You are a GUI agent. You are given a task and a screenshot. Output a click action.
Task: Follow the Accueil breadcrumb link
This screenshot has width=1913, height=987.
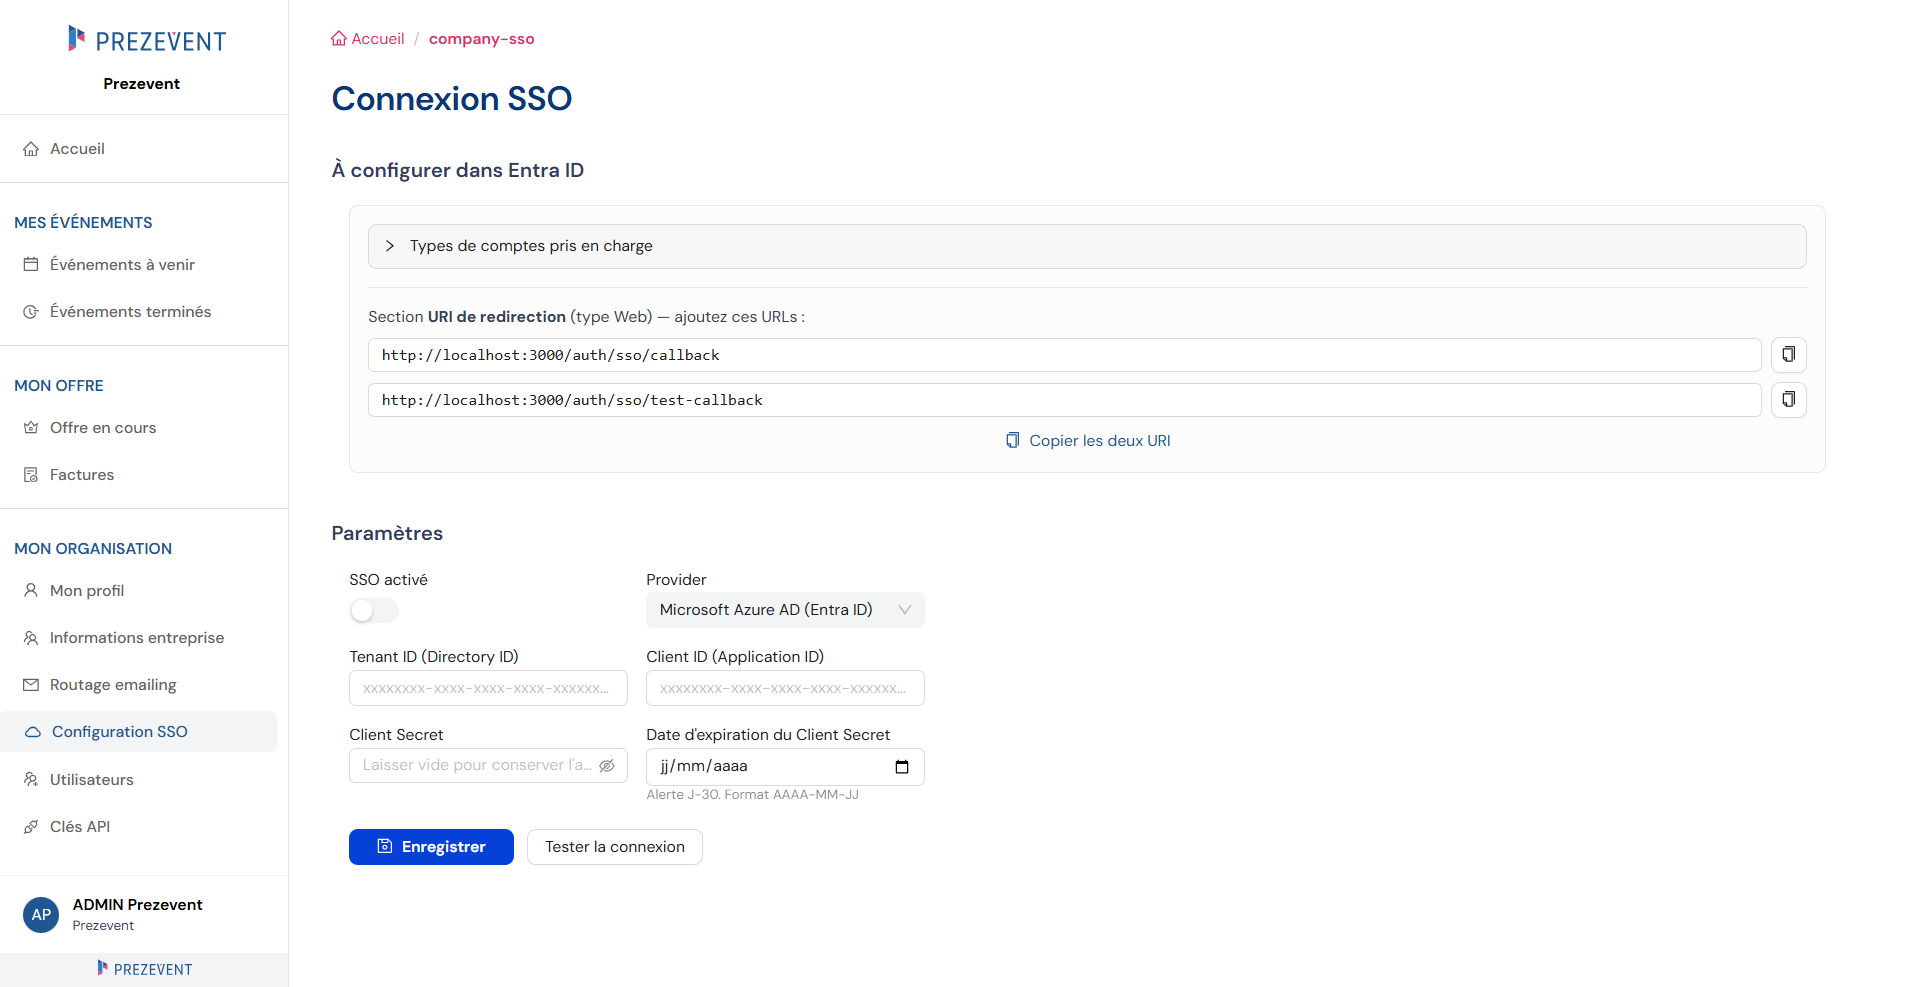[368, 39]
